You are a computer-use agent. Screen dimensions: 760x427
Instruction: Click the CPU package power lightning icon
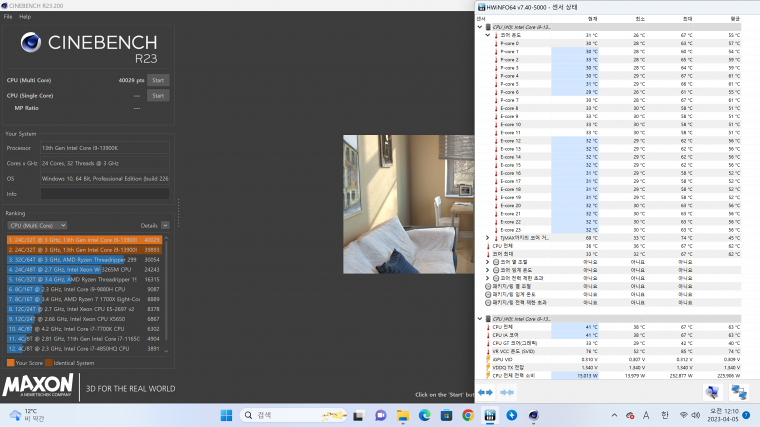(x=488, y=376)
